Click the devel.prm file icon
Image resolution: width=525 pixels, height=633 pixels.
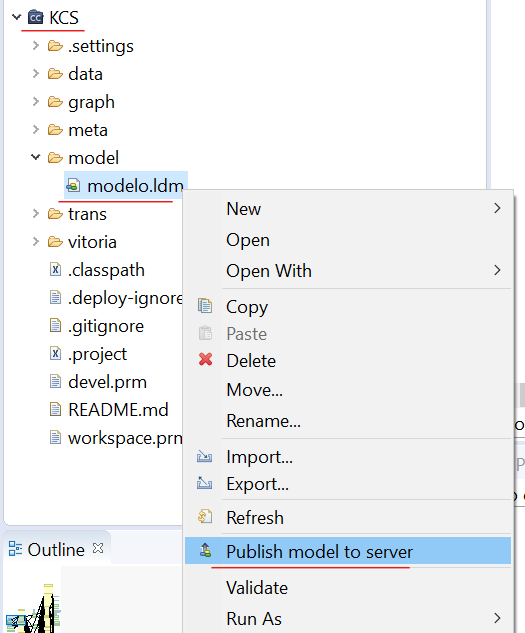click(55, 381)
